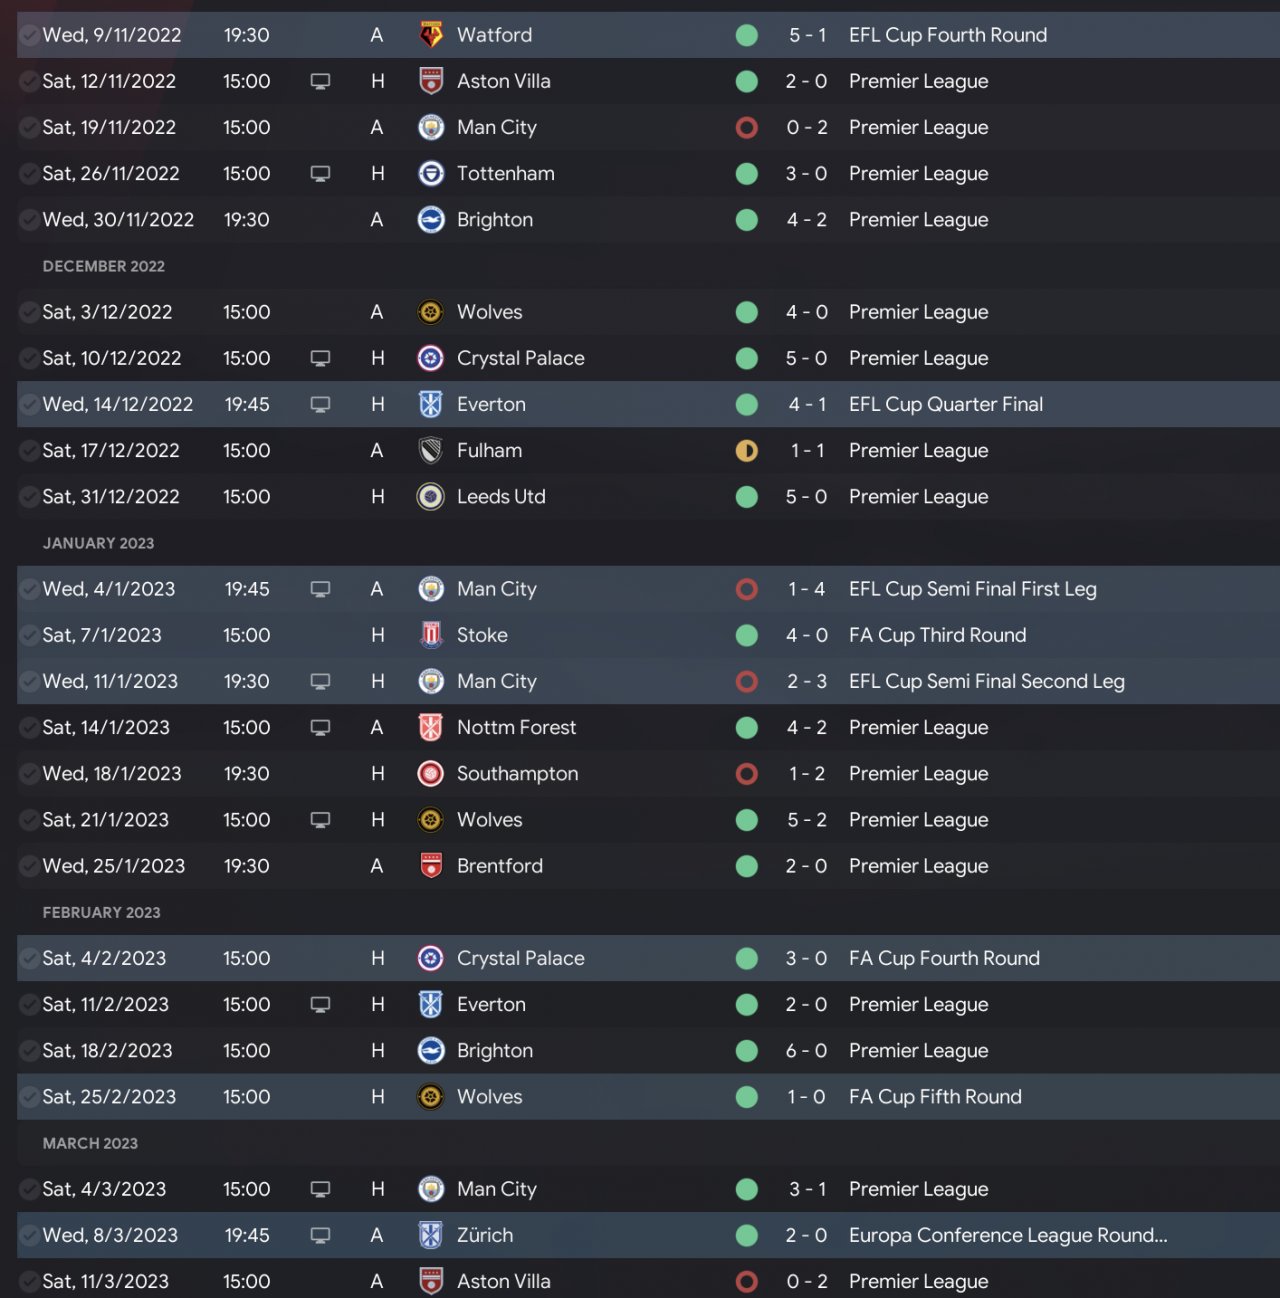This screenshot has width=1280, height=1298.
Task: Click the Watford club badge
Action: click(x=431, y=35)
